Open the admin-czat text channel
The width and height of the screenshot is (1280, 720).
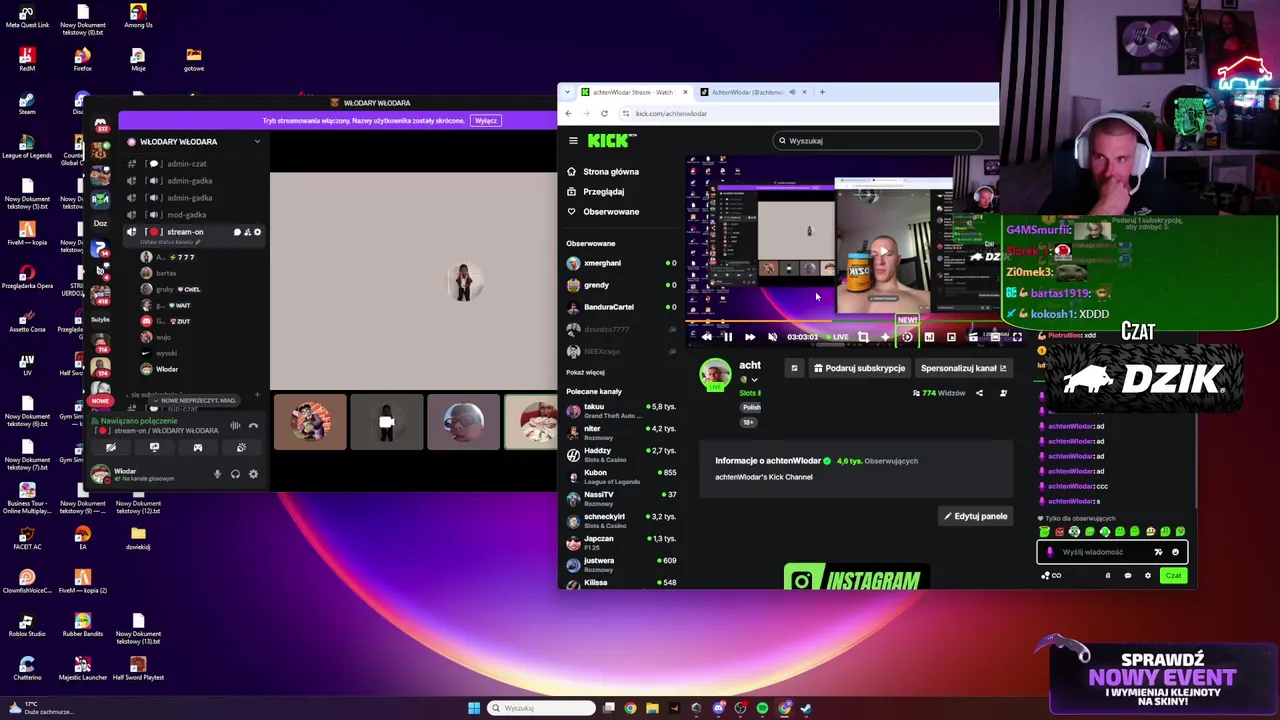(193, 164)
